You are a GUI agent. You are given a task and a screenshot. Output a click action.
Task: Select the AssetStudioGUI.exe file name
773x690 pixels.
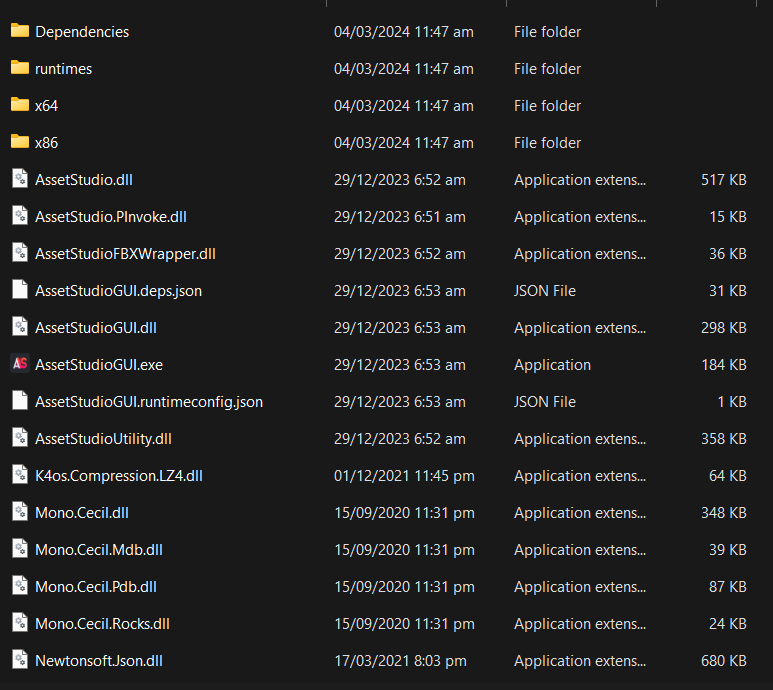click(99, 365)
